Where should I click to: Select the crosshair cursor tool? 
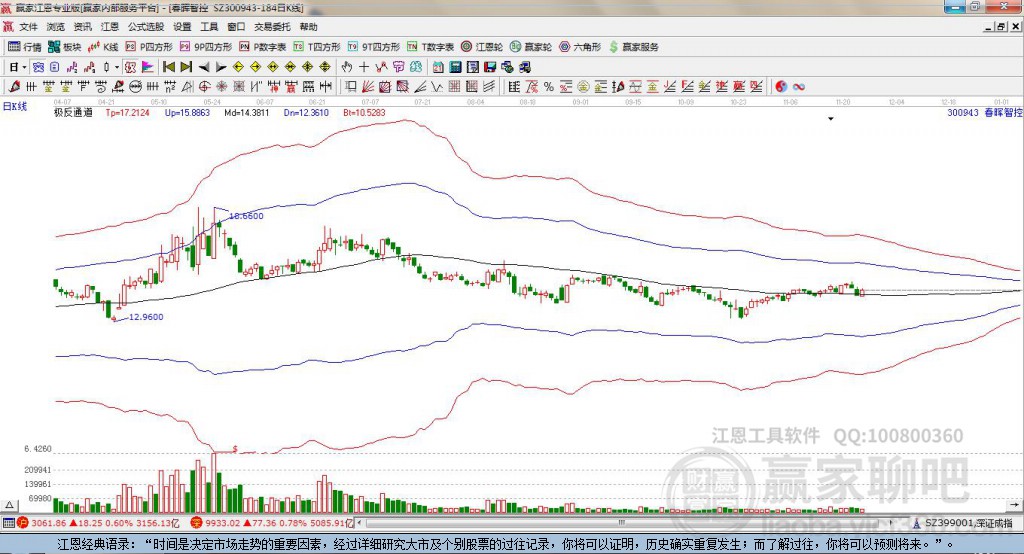[364, 67]
